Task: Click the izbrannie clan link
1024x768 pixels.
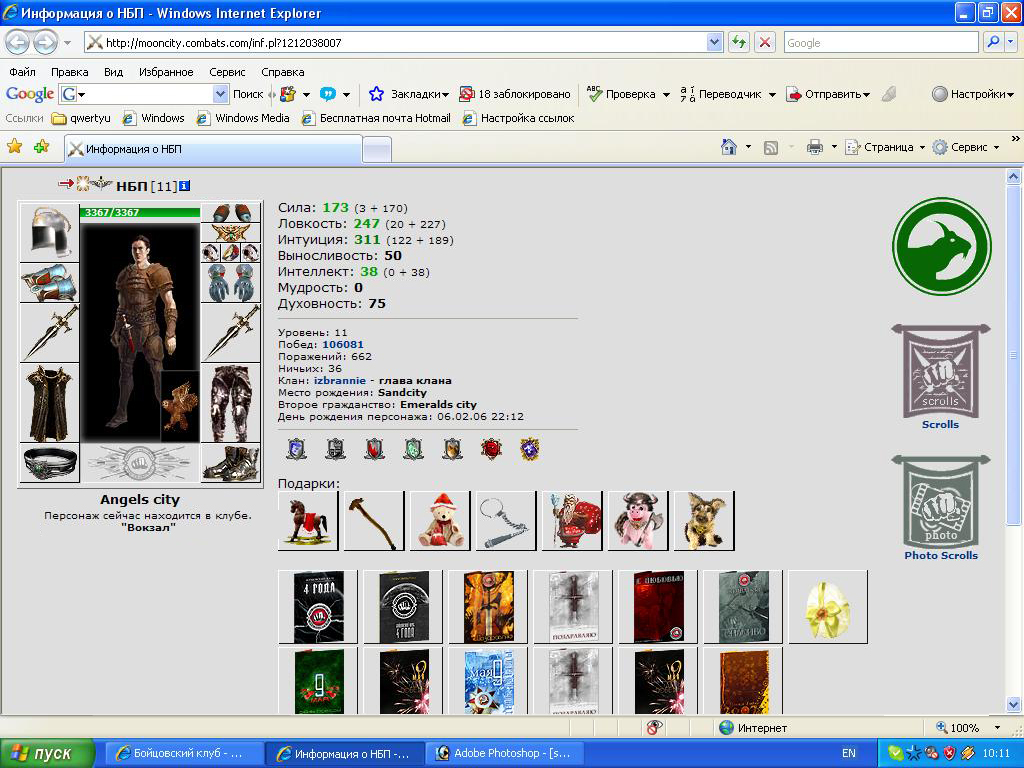Action: (340, 380)
